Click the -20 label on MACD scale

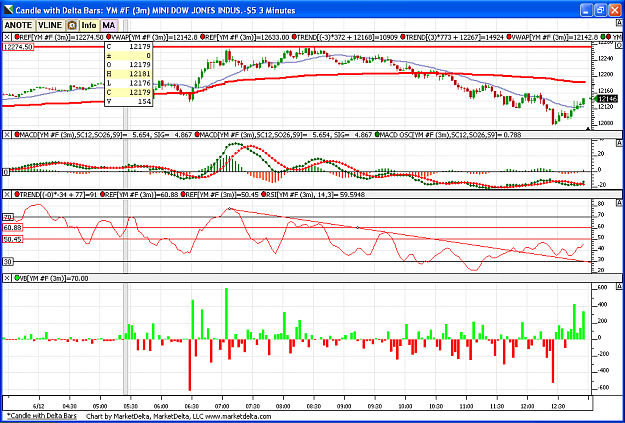(x=600, y=185)
